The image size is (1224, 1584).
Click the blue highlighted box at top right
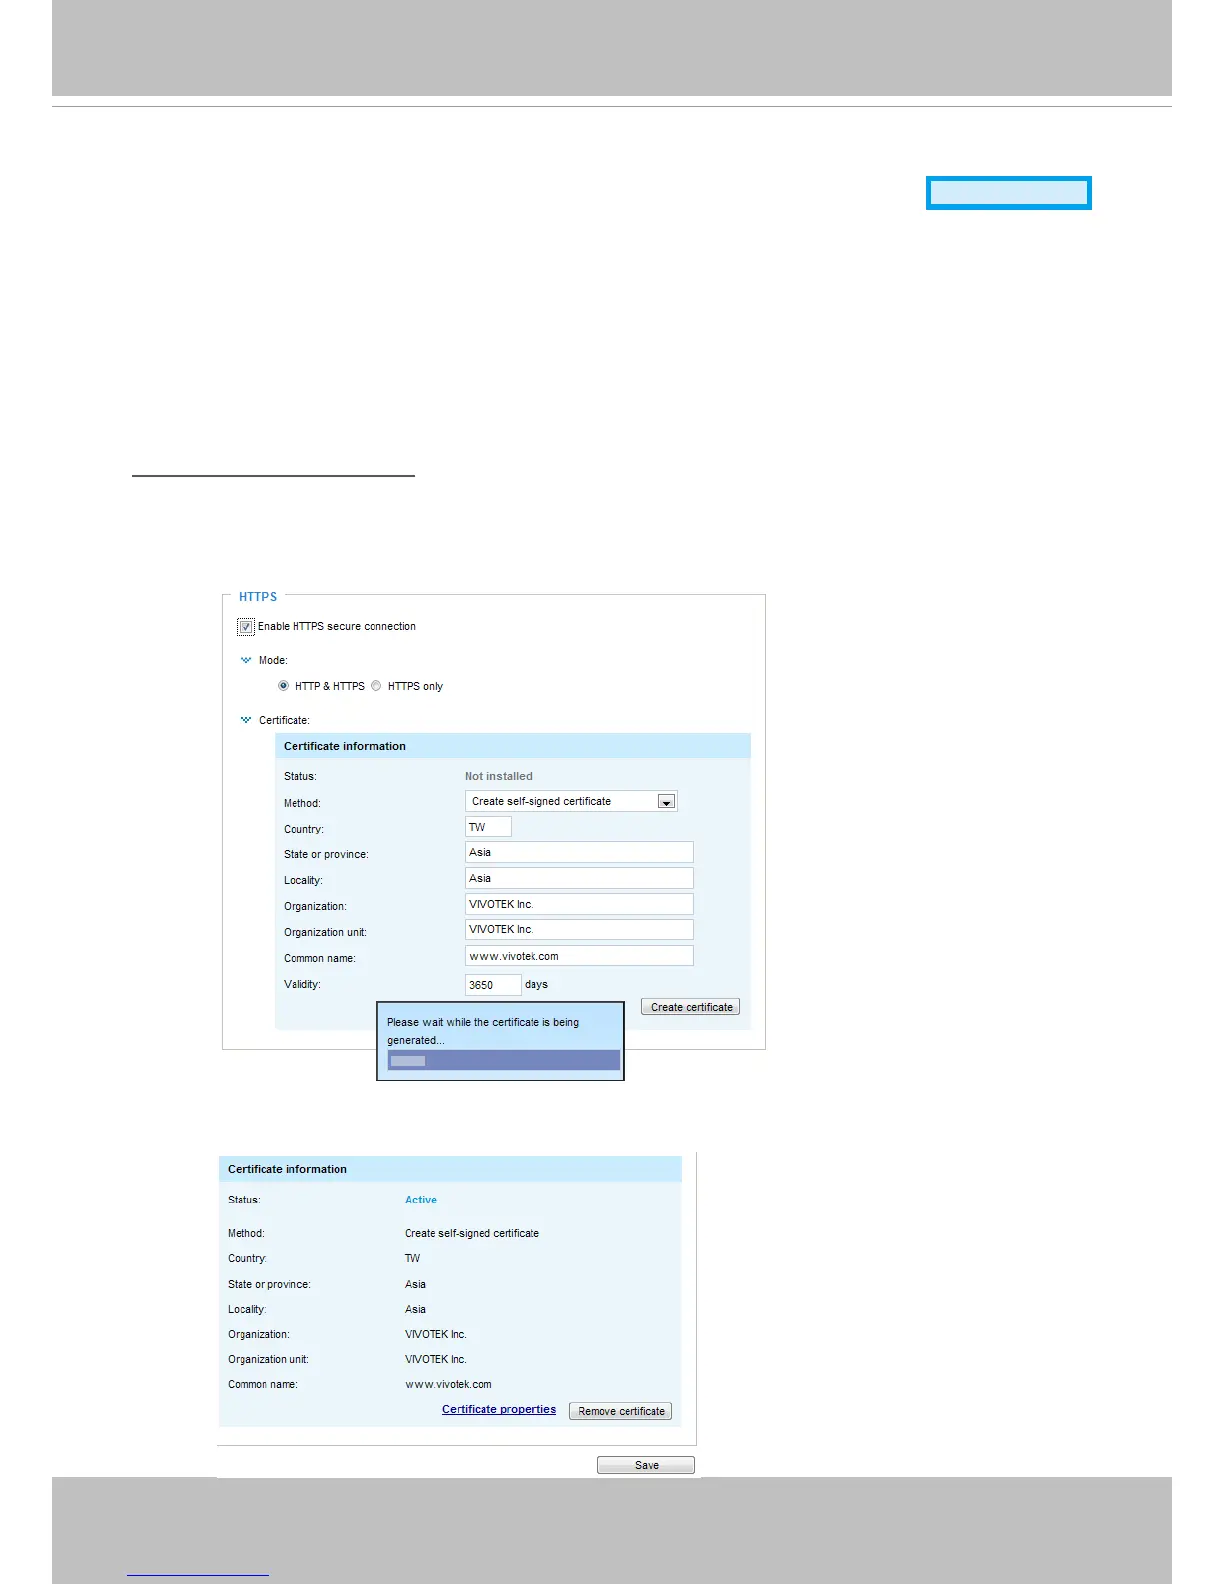pos(1009,193)
